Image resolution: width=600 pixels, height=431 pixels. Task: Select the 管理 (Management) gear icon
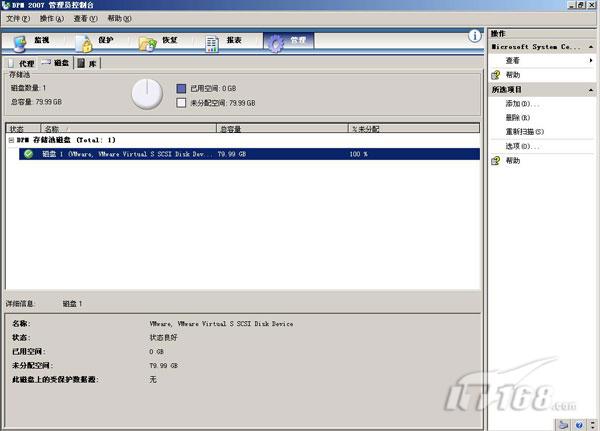pyautogui.click(x=276, y=43)
